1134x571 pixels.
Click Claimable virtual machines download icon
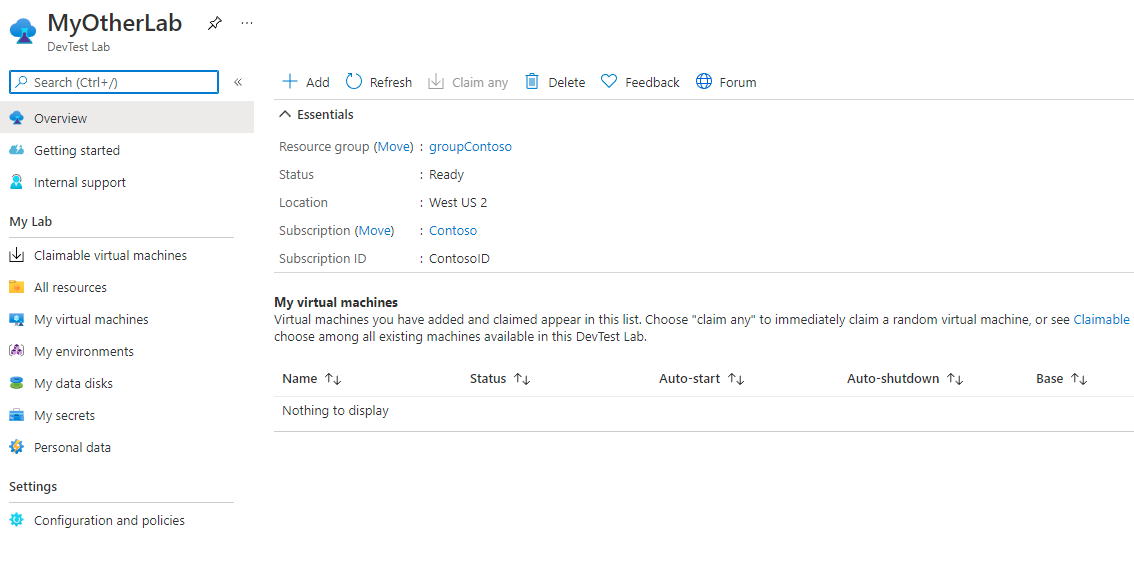[17, 255]
